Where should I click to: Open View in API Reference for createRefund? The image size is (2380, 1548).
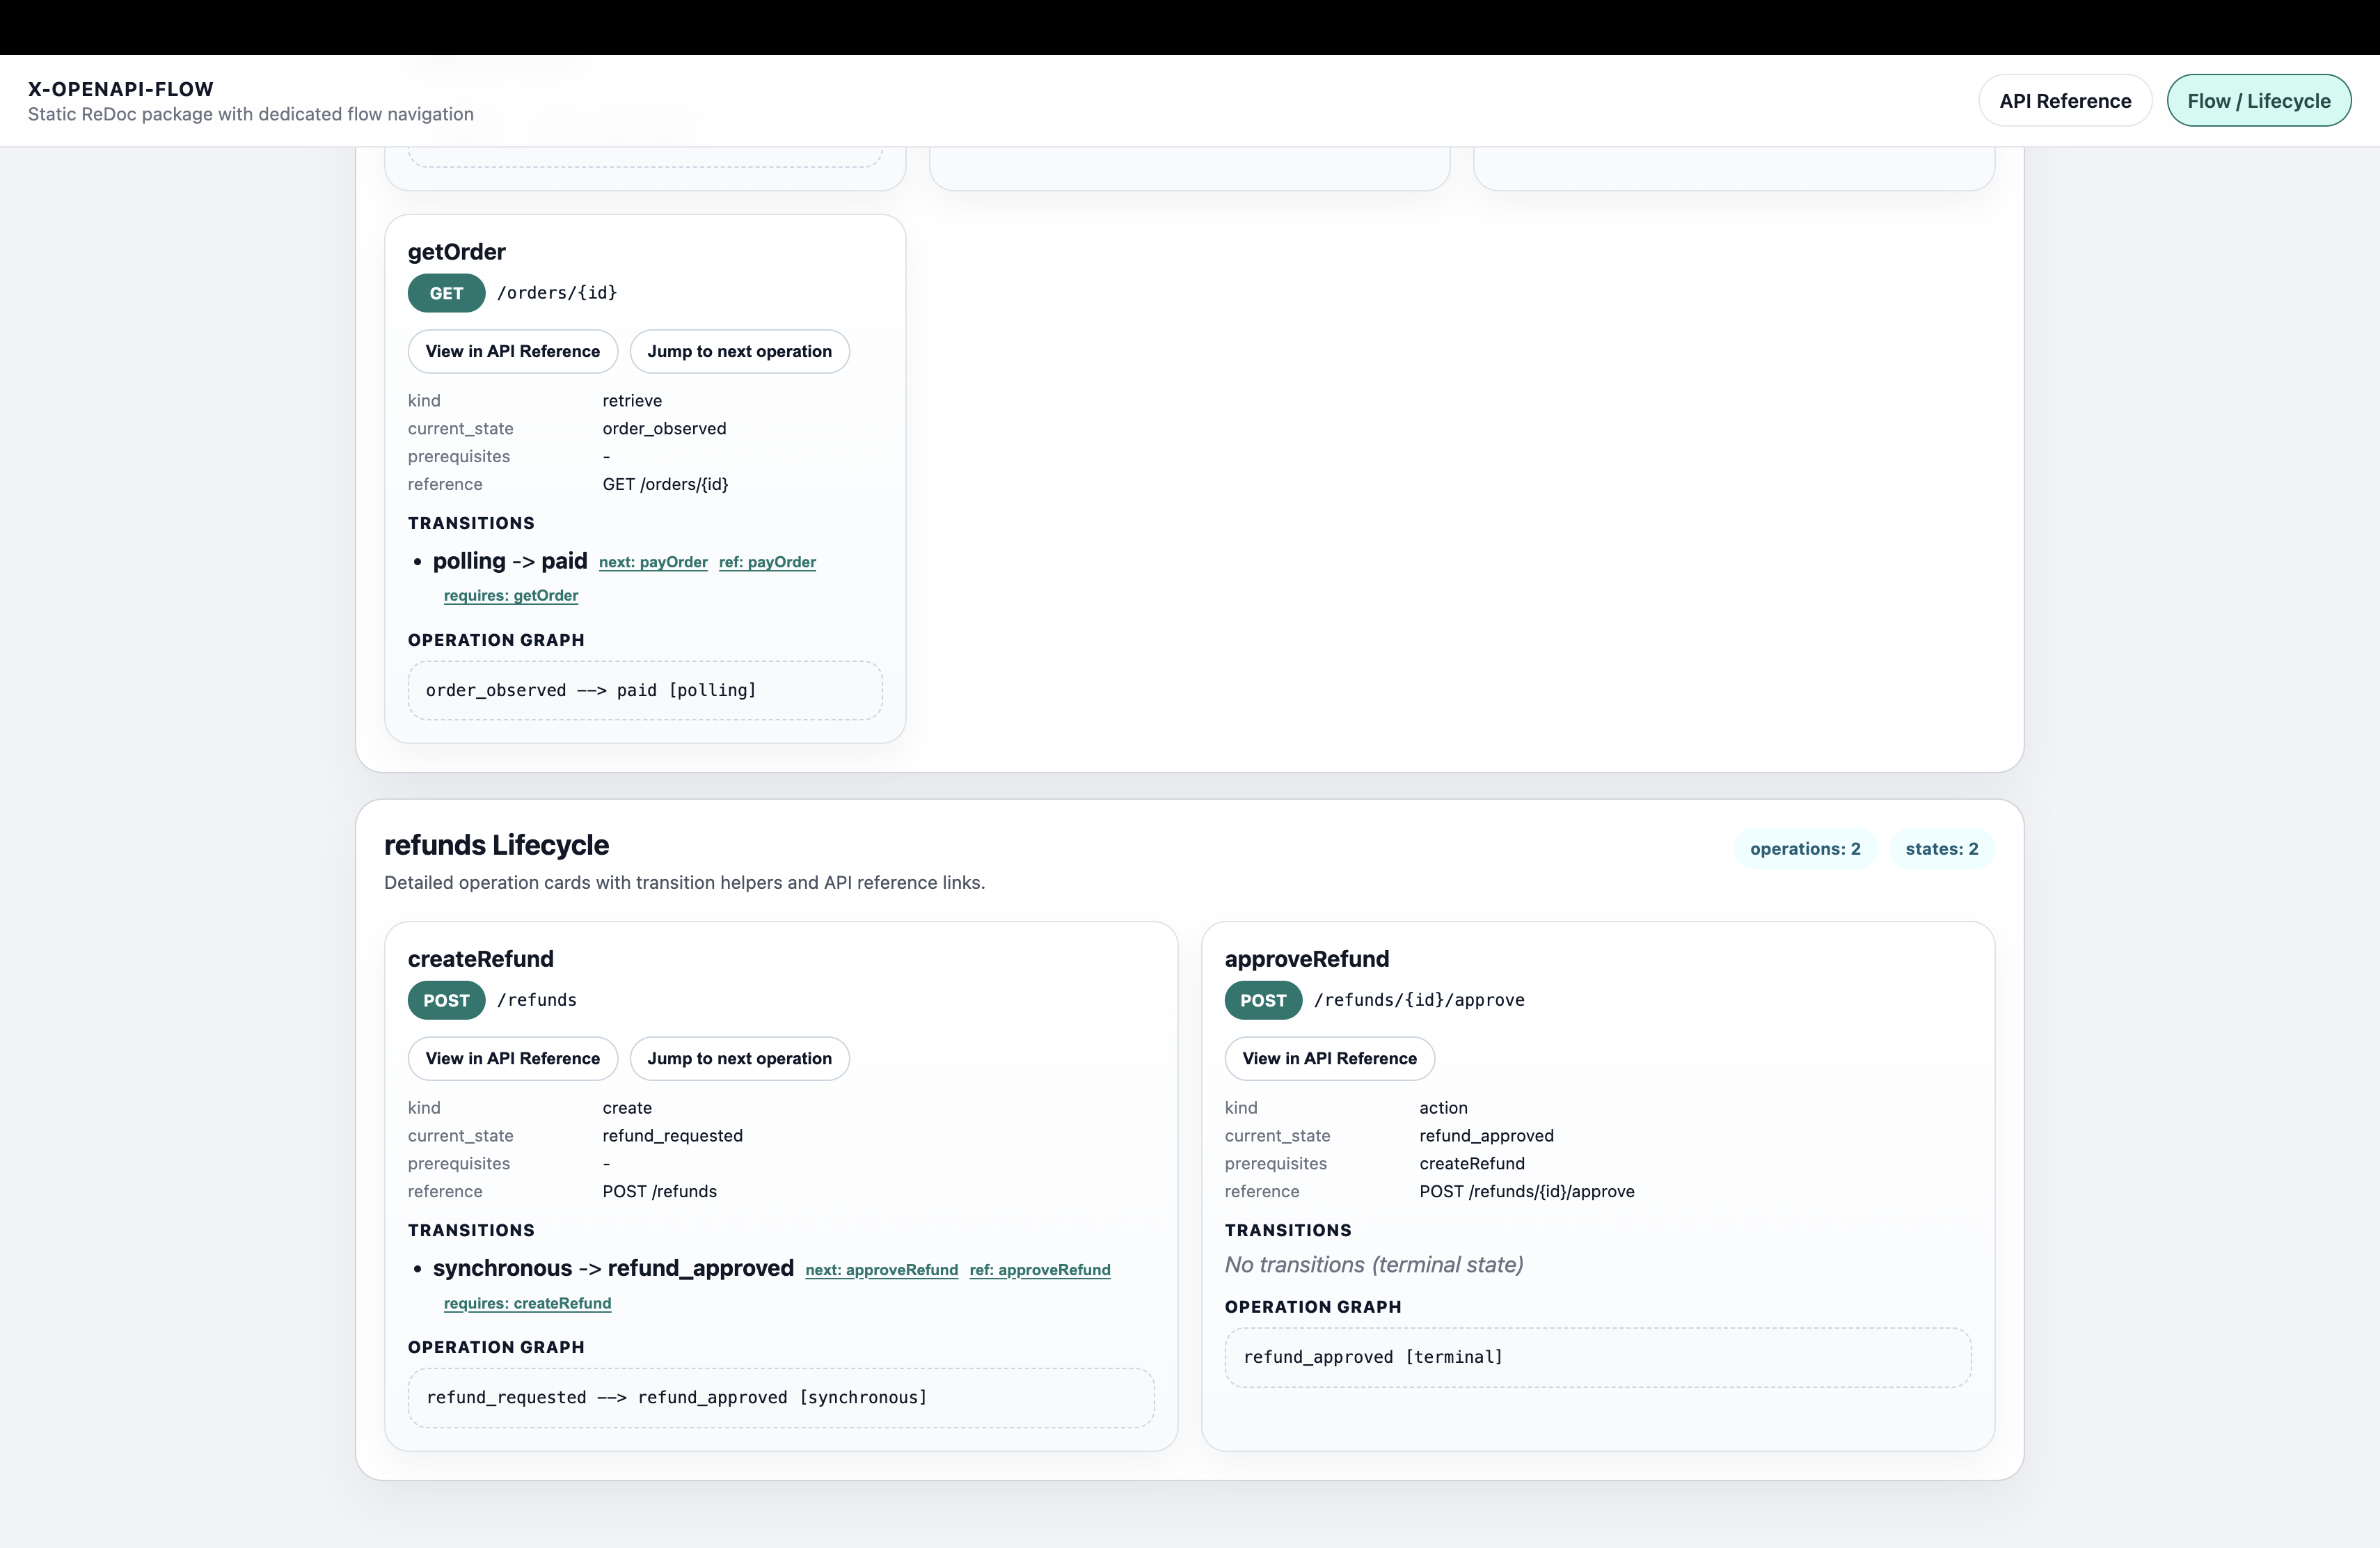(512, 1058)
